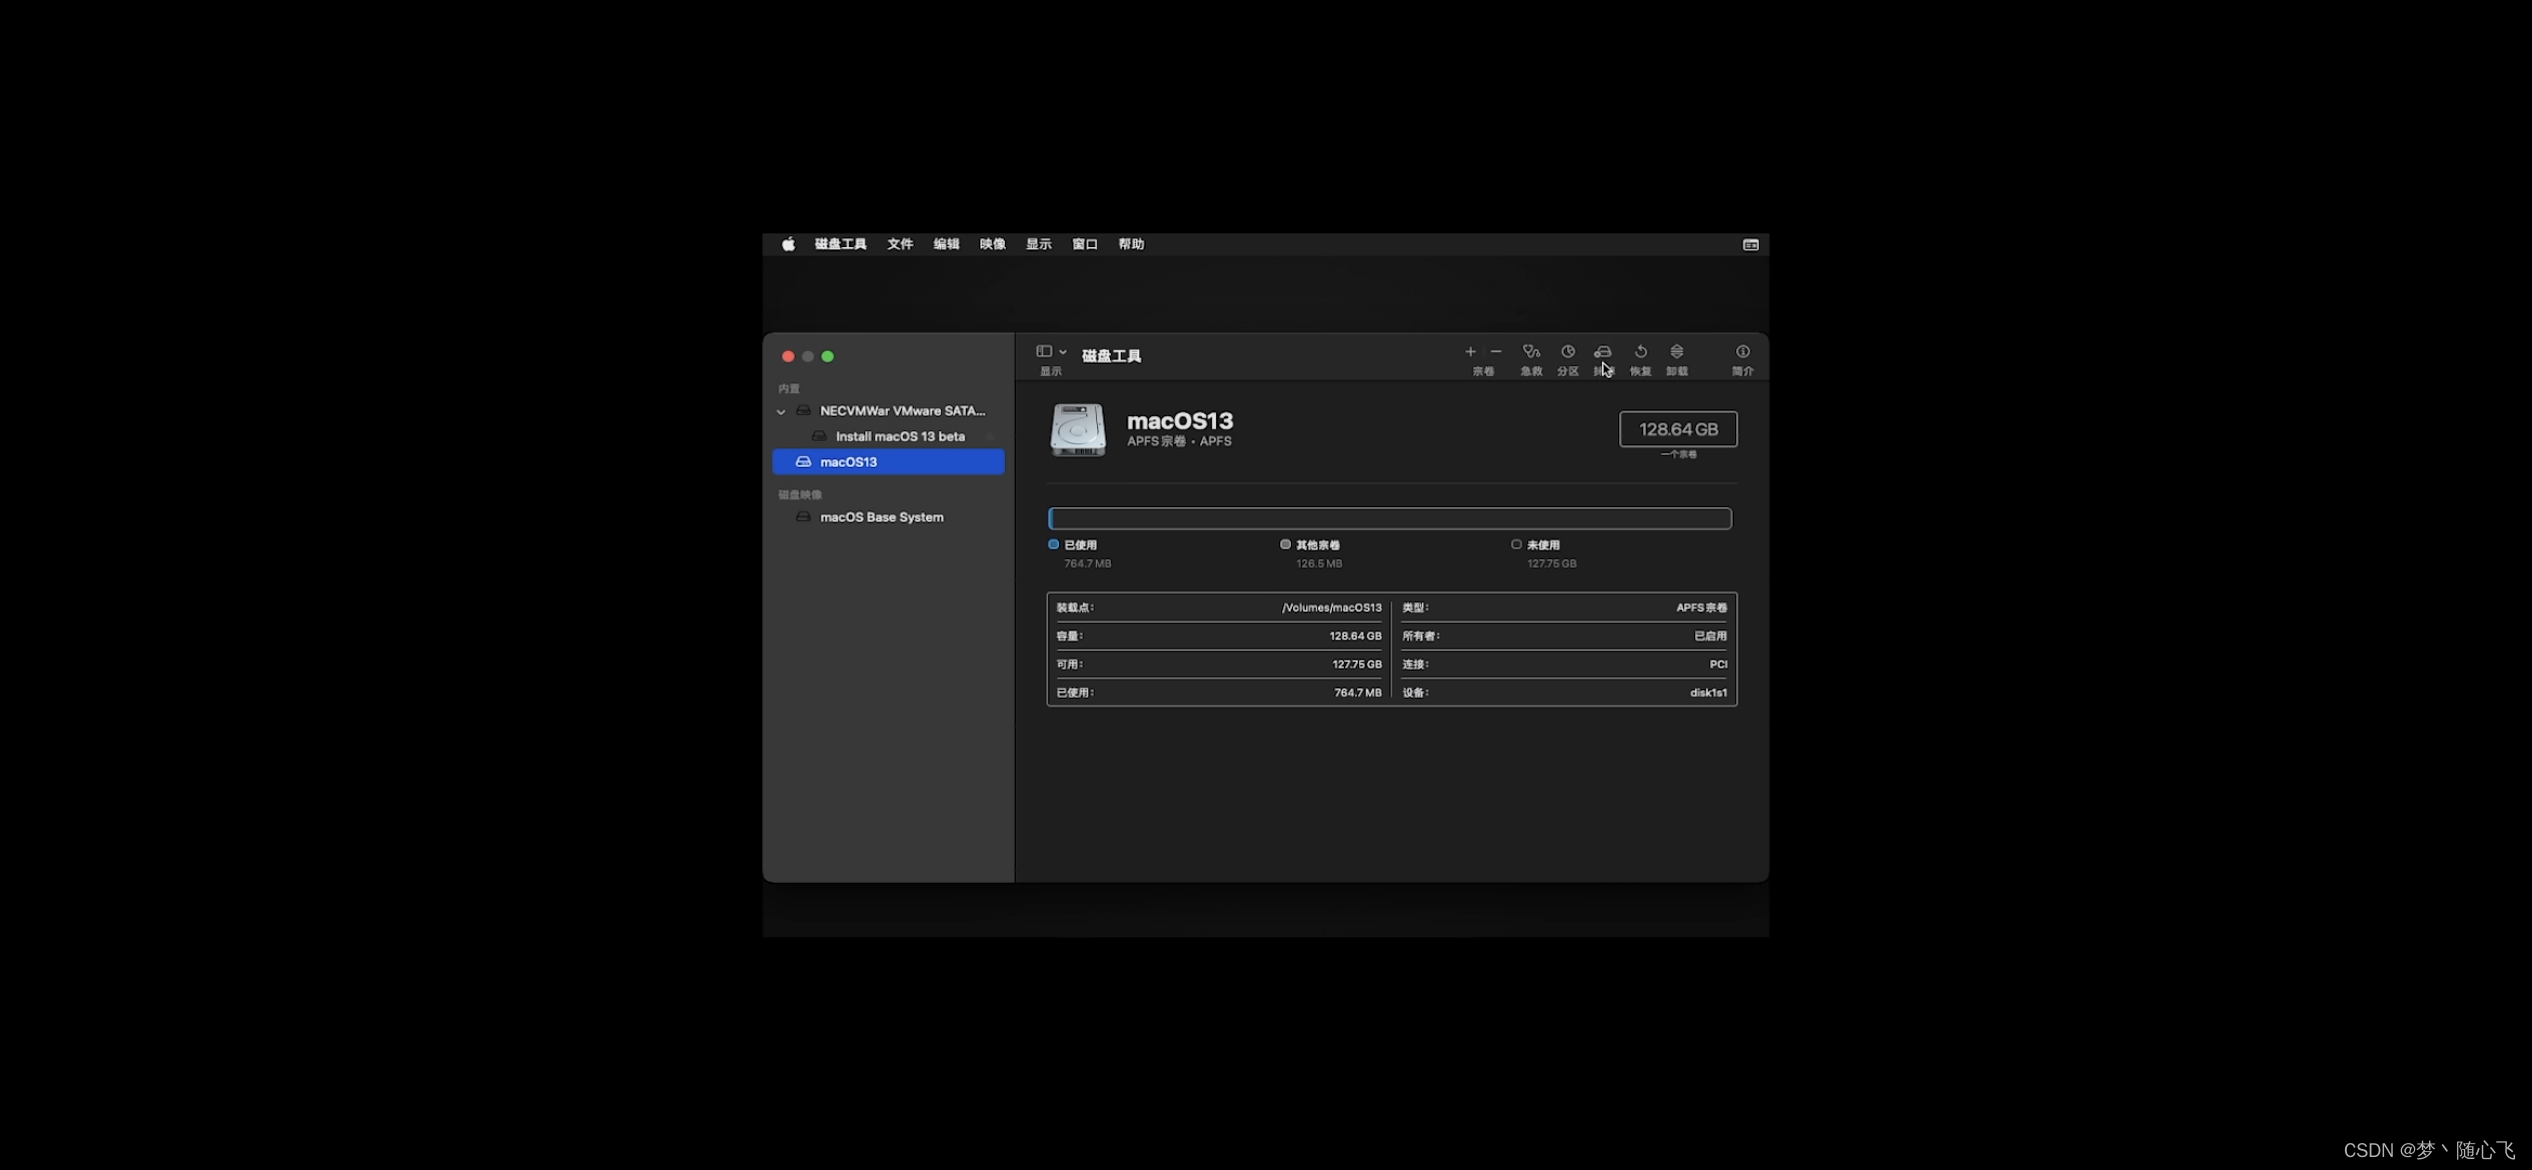Click the 127.75 GB available value in table
The width and height of the screenshot is (2532, 1170).
pos(1356,664)
